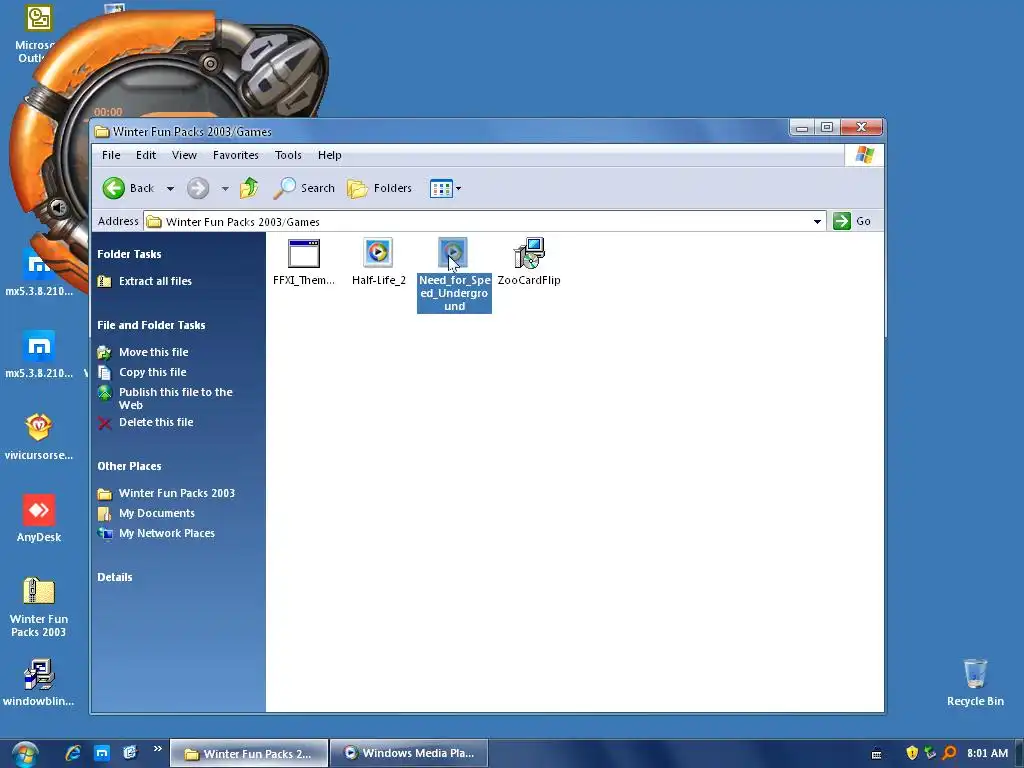Open Search in the toolbar

(x=304, y=188)
